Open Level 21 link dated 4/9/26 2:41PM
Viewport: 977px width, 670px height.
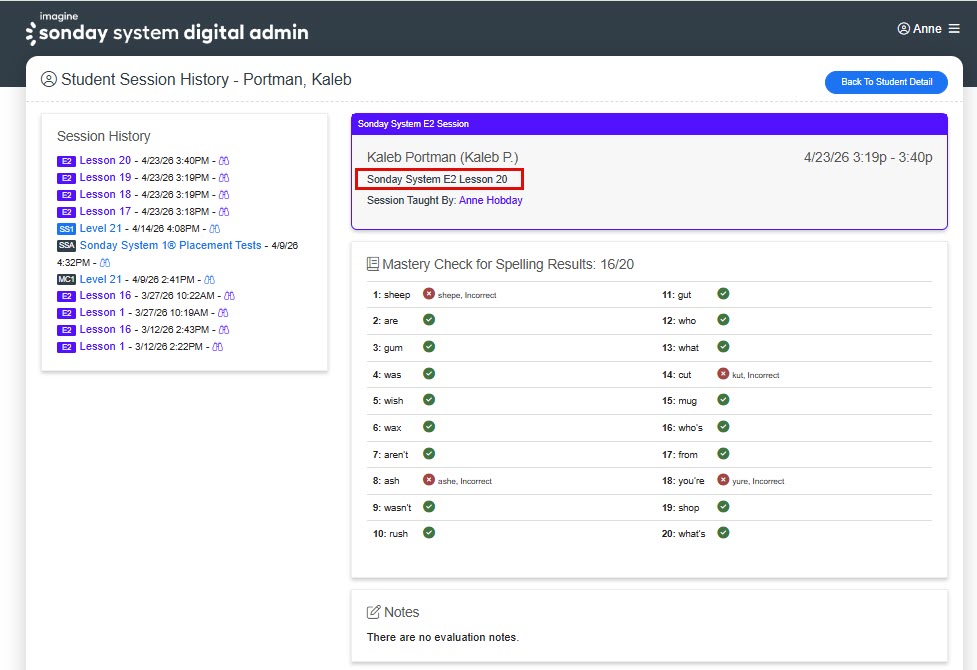click(100, 279)
